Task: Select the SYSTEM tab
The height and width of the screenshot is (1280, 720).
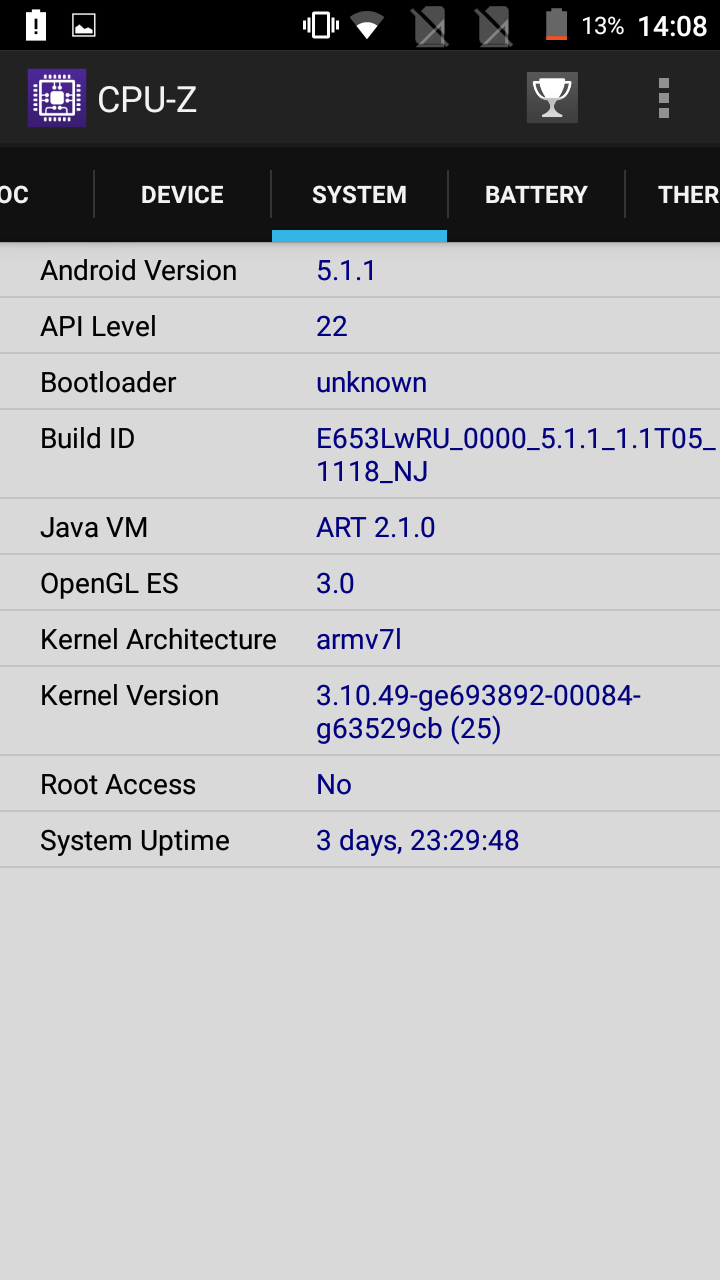Action: tap(359, 194)
